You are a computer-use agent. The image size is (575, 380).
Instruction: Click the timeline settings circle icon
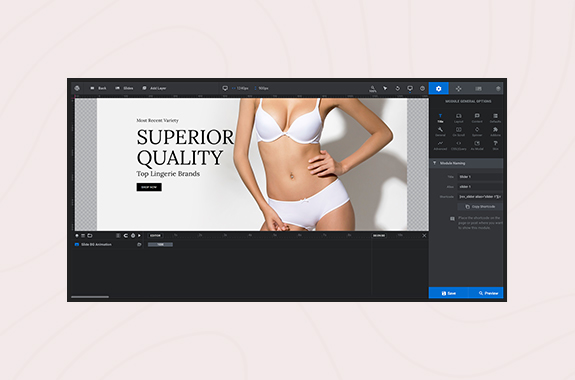coord(133,235)
